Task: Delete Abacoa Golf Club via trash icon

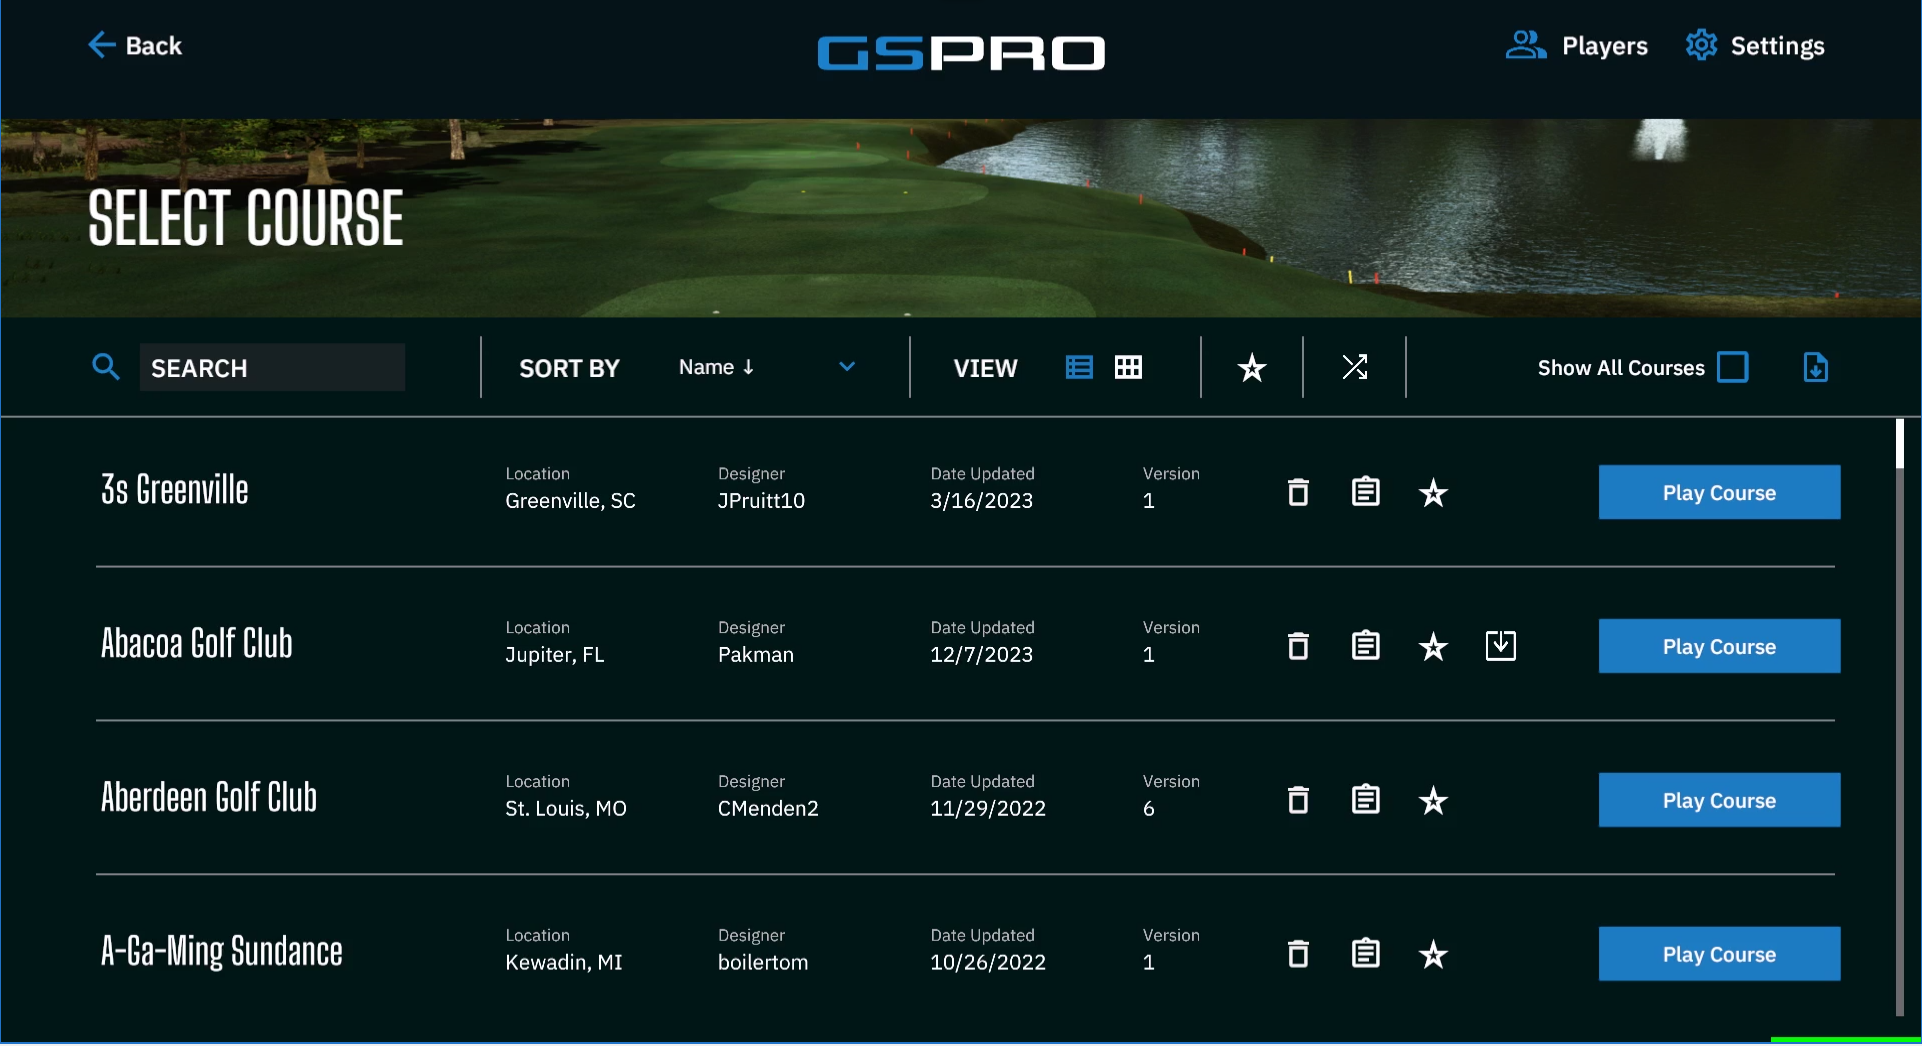Action: 1298,646
